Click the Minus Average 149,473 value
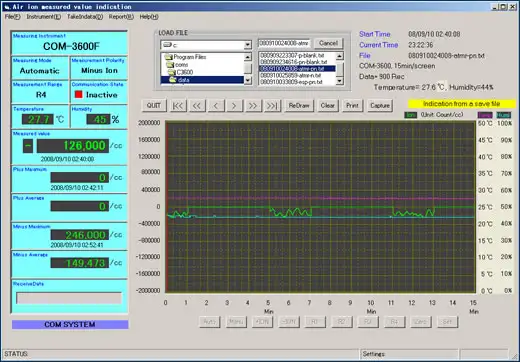Screen dimensions: 520x362 [80, 263]
